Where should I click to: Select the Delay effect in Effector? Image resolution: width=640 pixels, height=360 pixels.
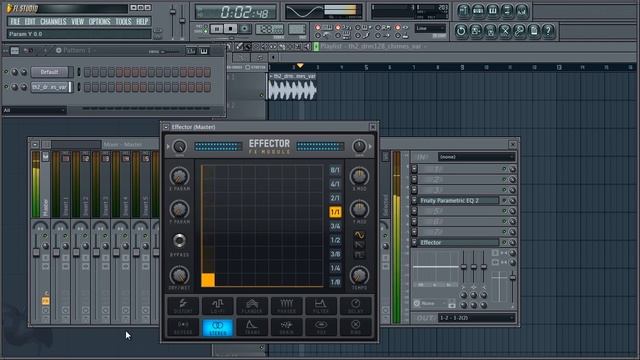[x=356, y=306]
